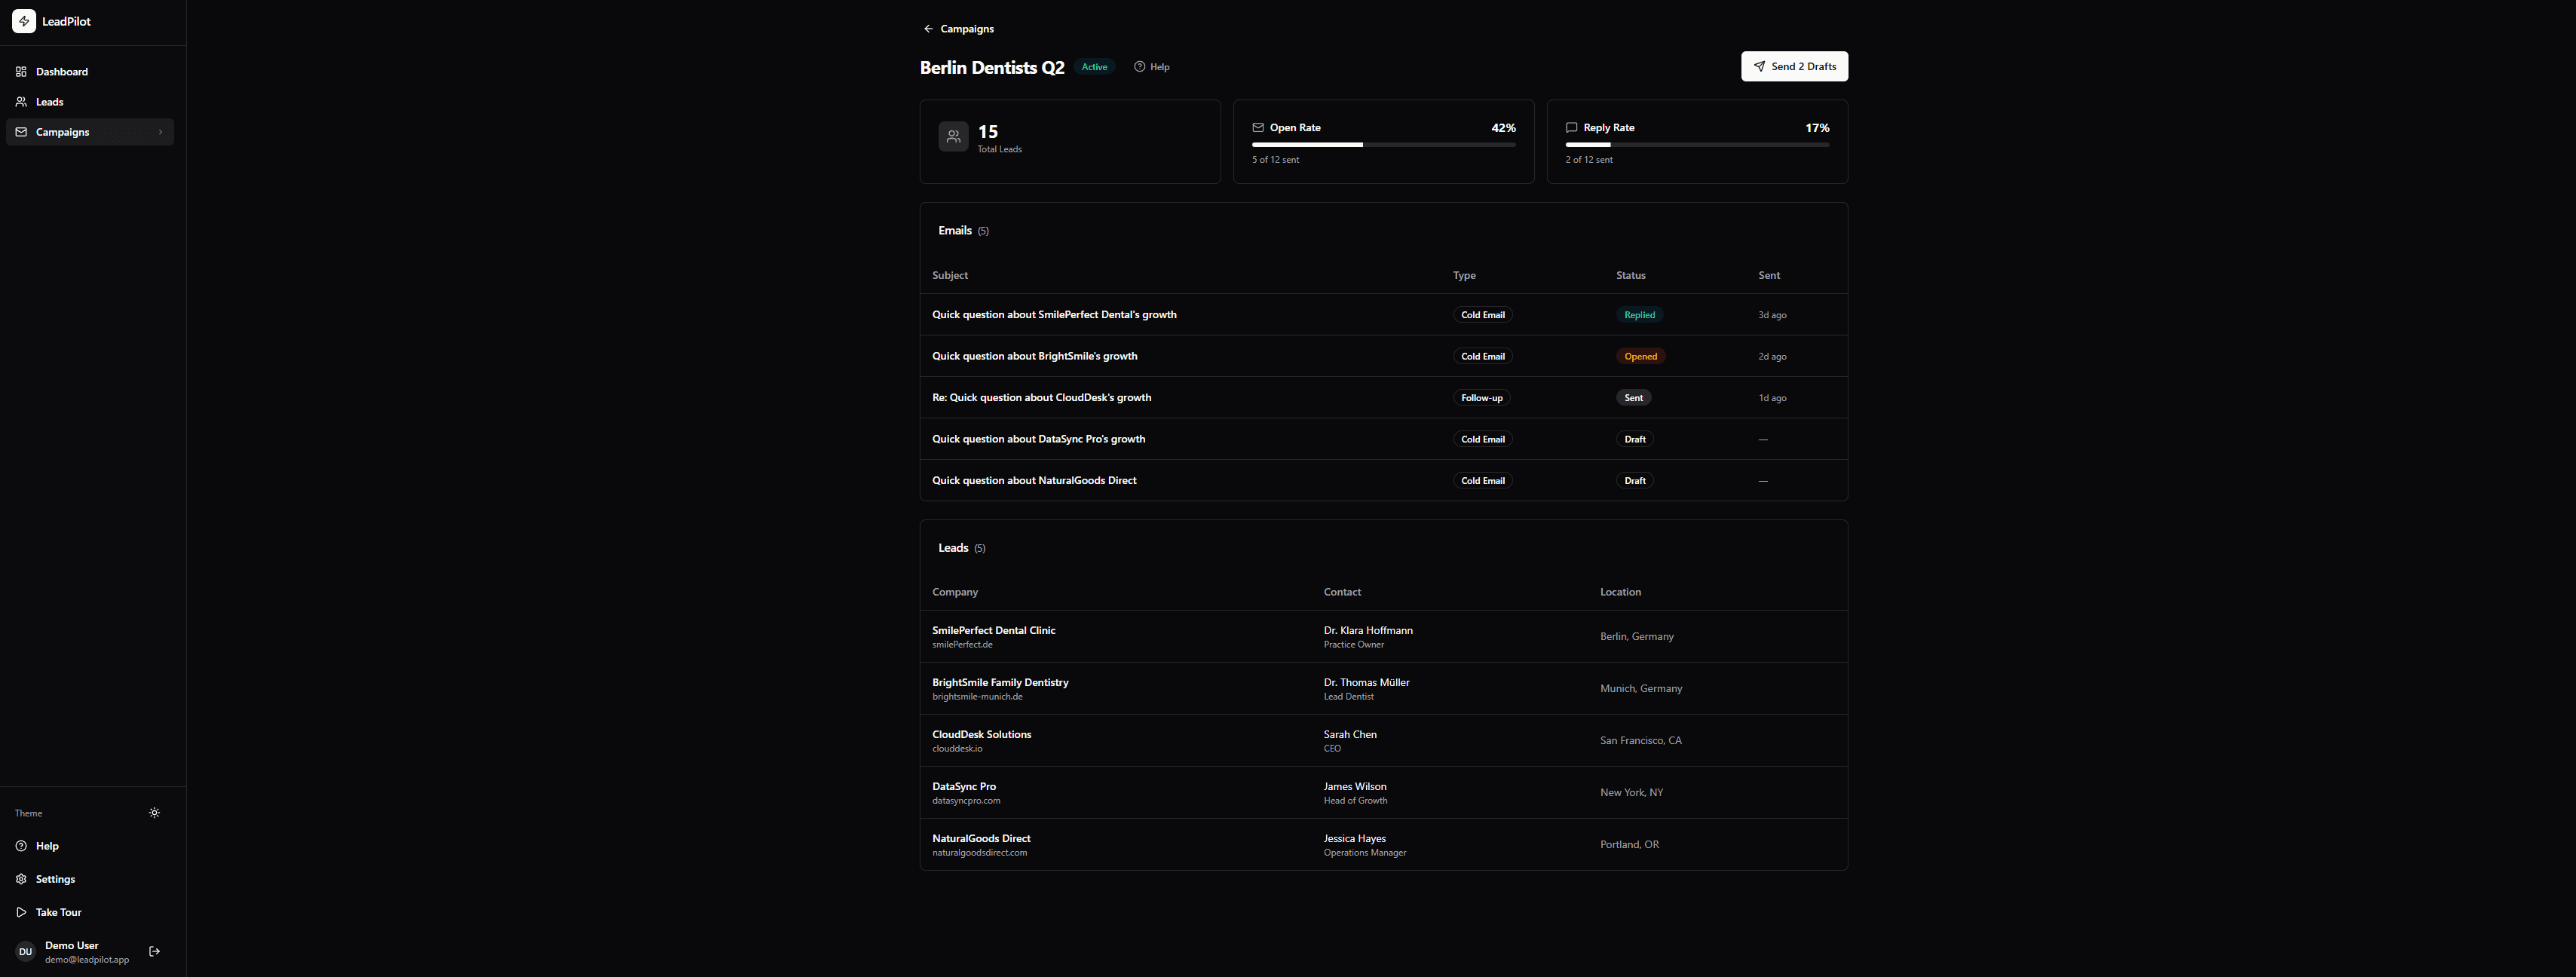2576x977 pixels.
Task: Click the 3d ago sent time
Action: click(1772, 315)
